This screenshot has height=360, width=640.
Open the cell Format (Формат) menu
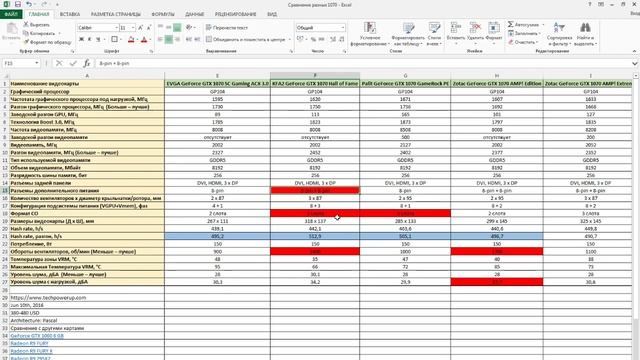[x=494, y=32]
